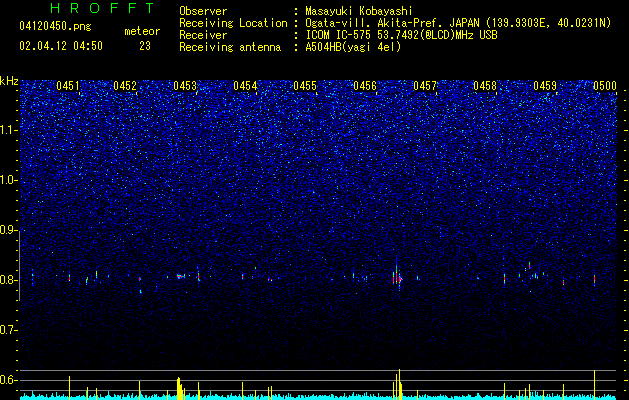Click time marker 0458

click(x=485, y=86)
